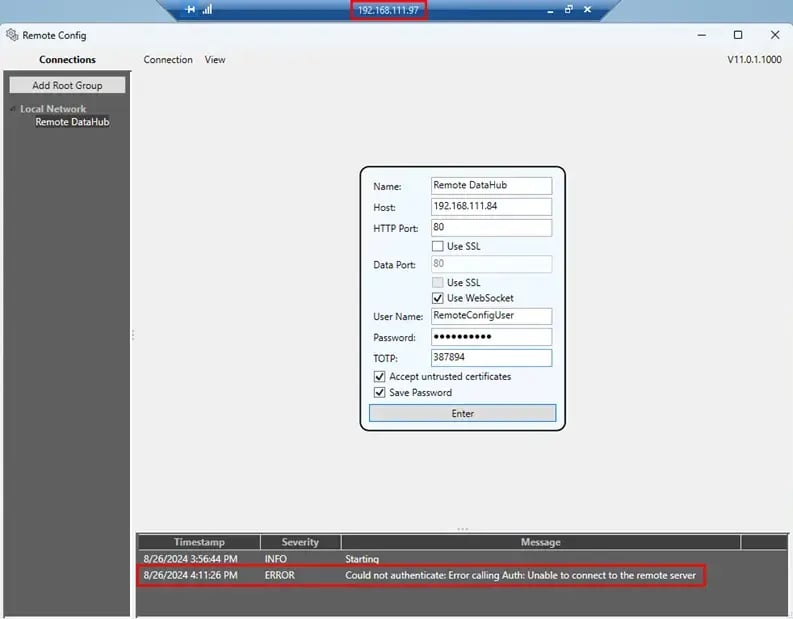Click the Timestamp column header

pos(199,542)
